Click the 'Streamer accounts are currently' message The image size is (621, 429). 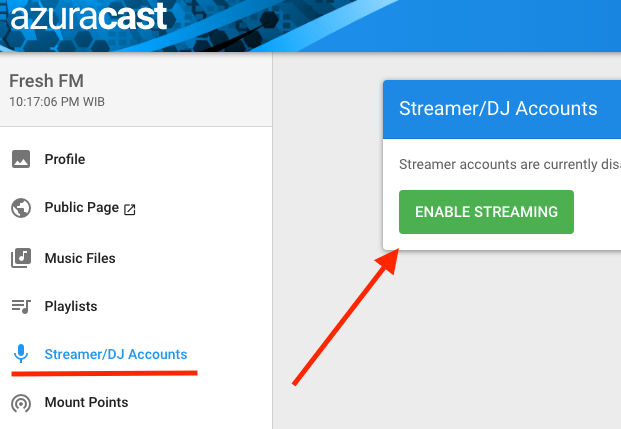(x=510, y=164)
